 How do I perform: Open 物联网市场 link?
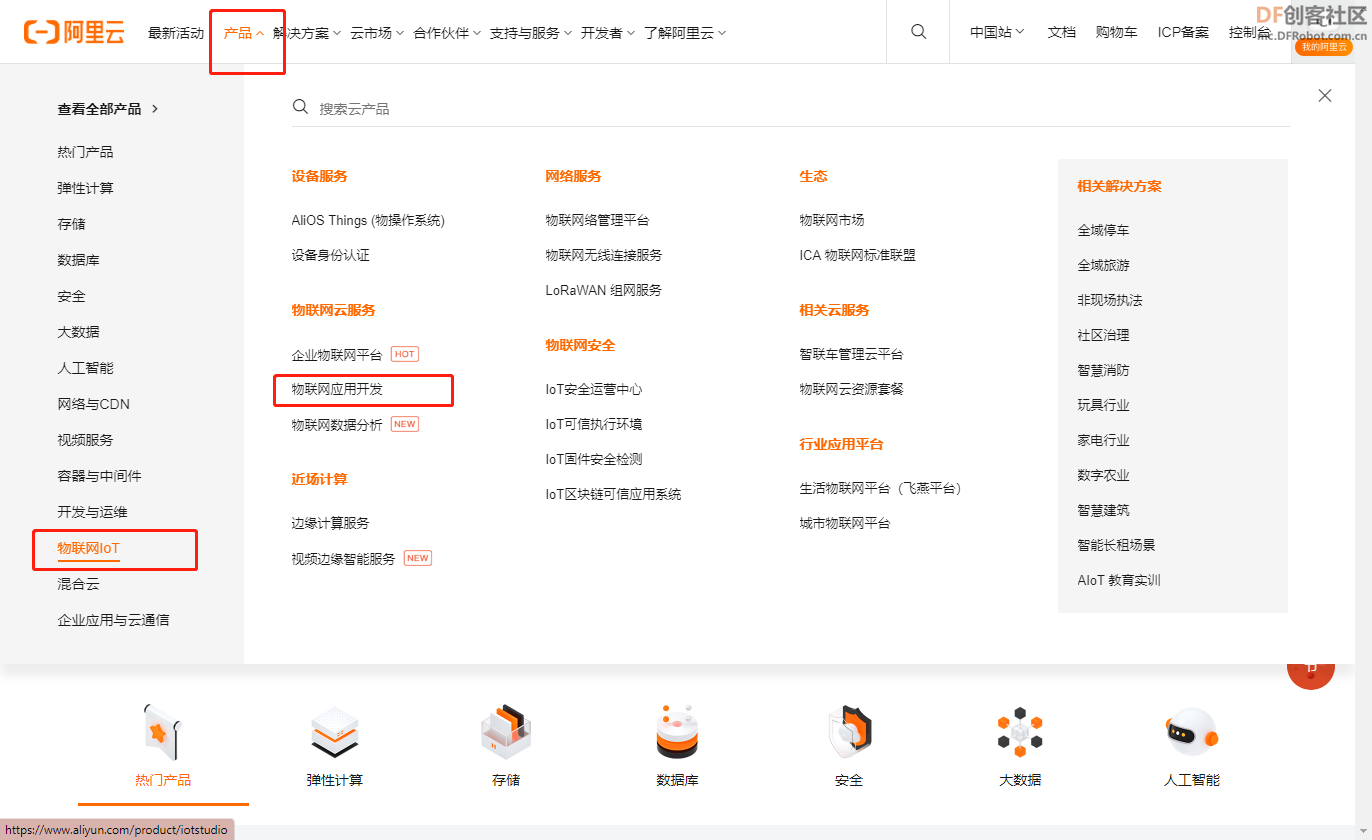coord(831,220)
